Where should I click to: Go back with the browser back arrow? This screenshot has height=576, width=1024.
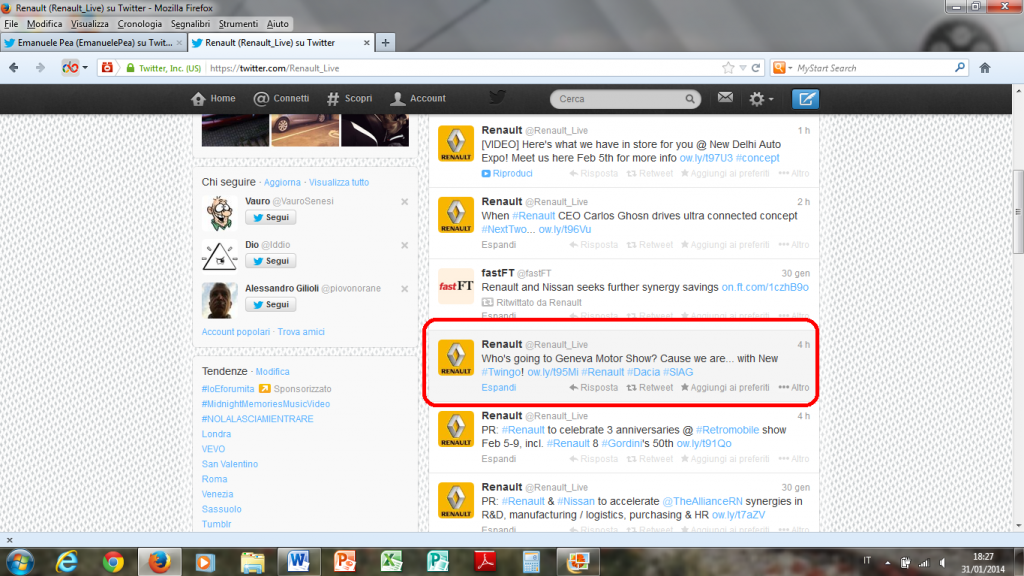(x=14, y=68)
